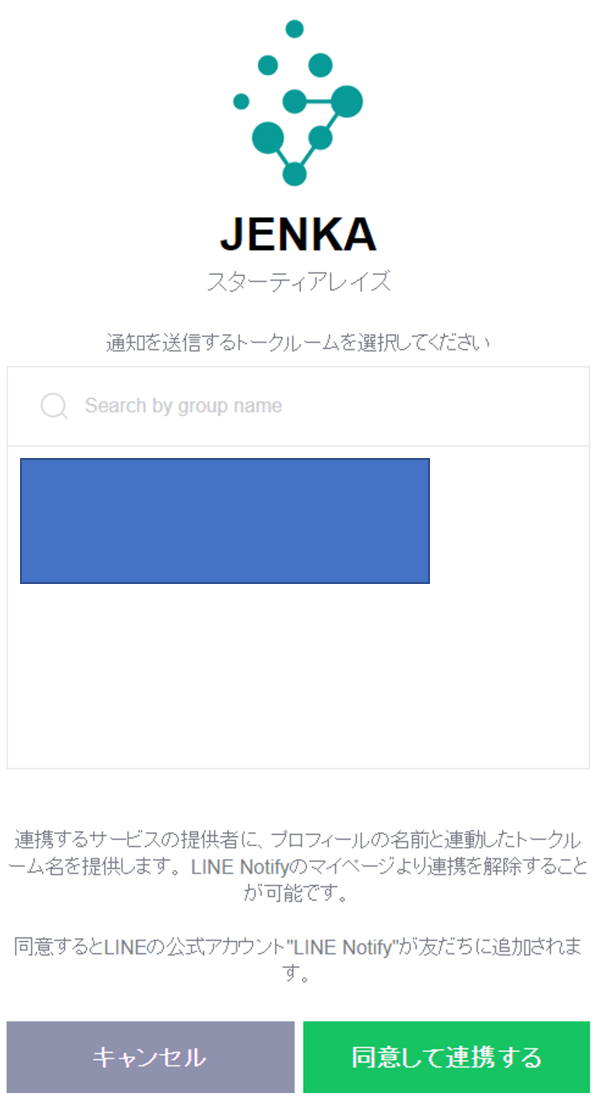
Task: Click the magnifying glass search icon
Action: 53,406
